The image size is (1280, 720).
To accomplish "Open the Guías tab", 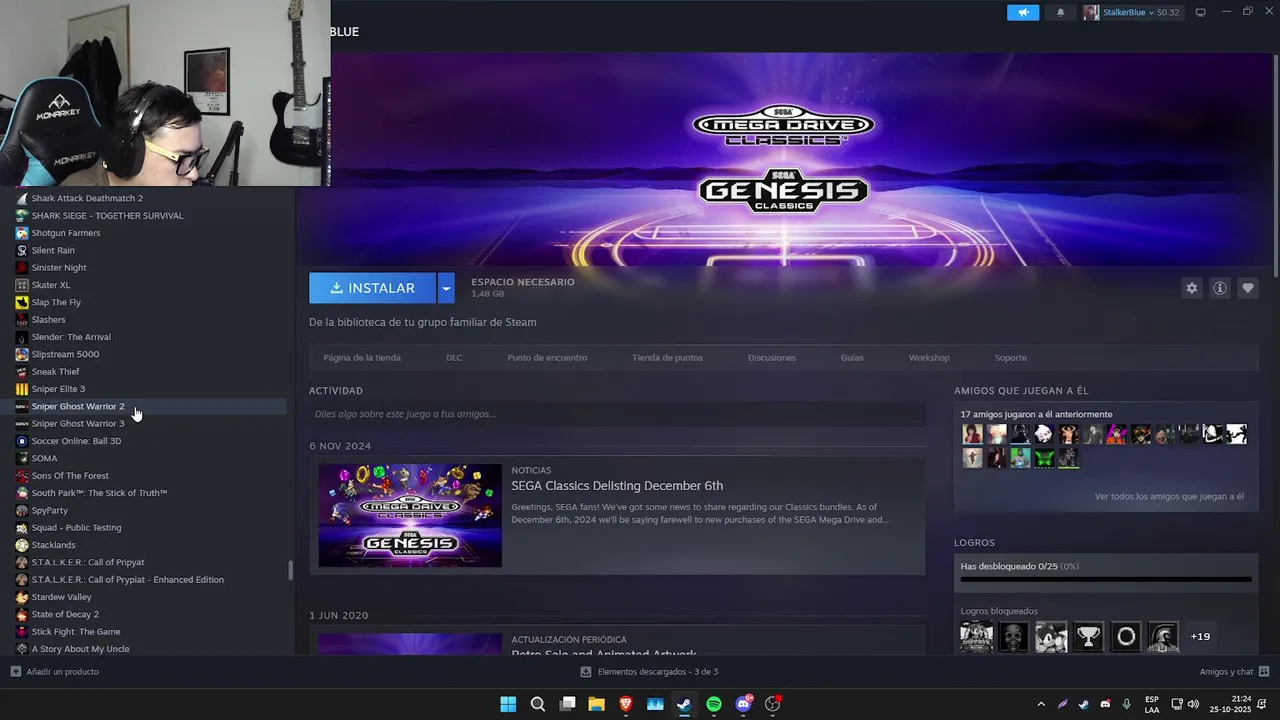I will 852,357.
